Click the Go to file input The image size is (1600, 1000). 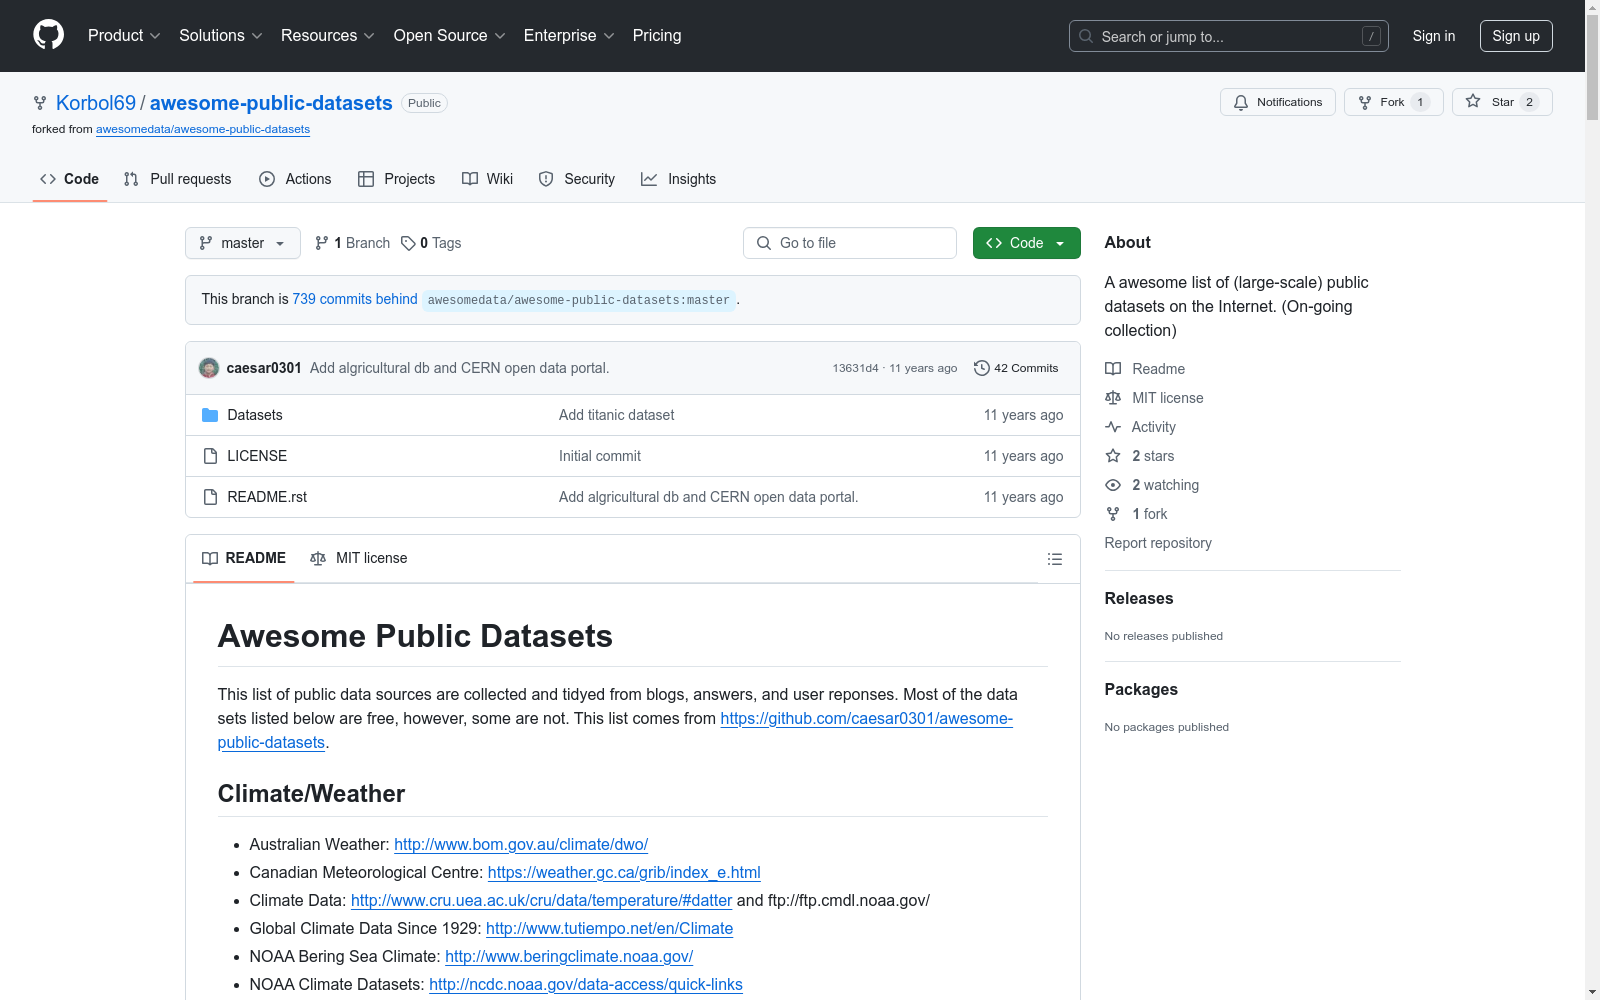850,243
